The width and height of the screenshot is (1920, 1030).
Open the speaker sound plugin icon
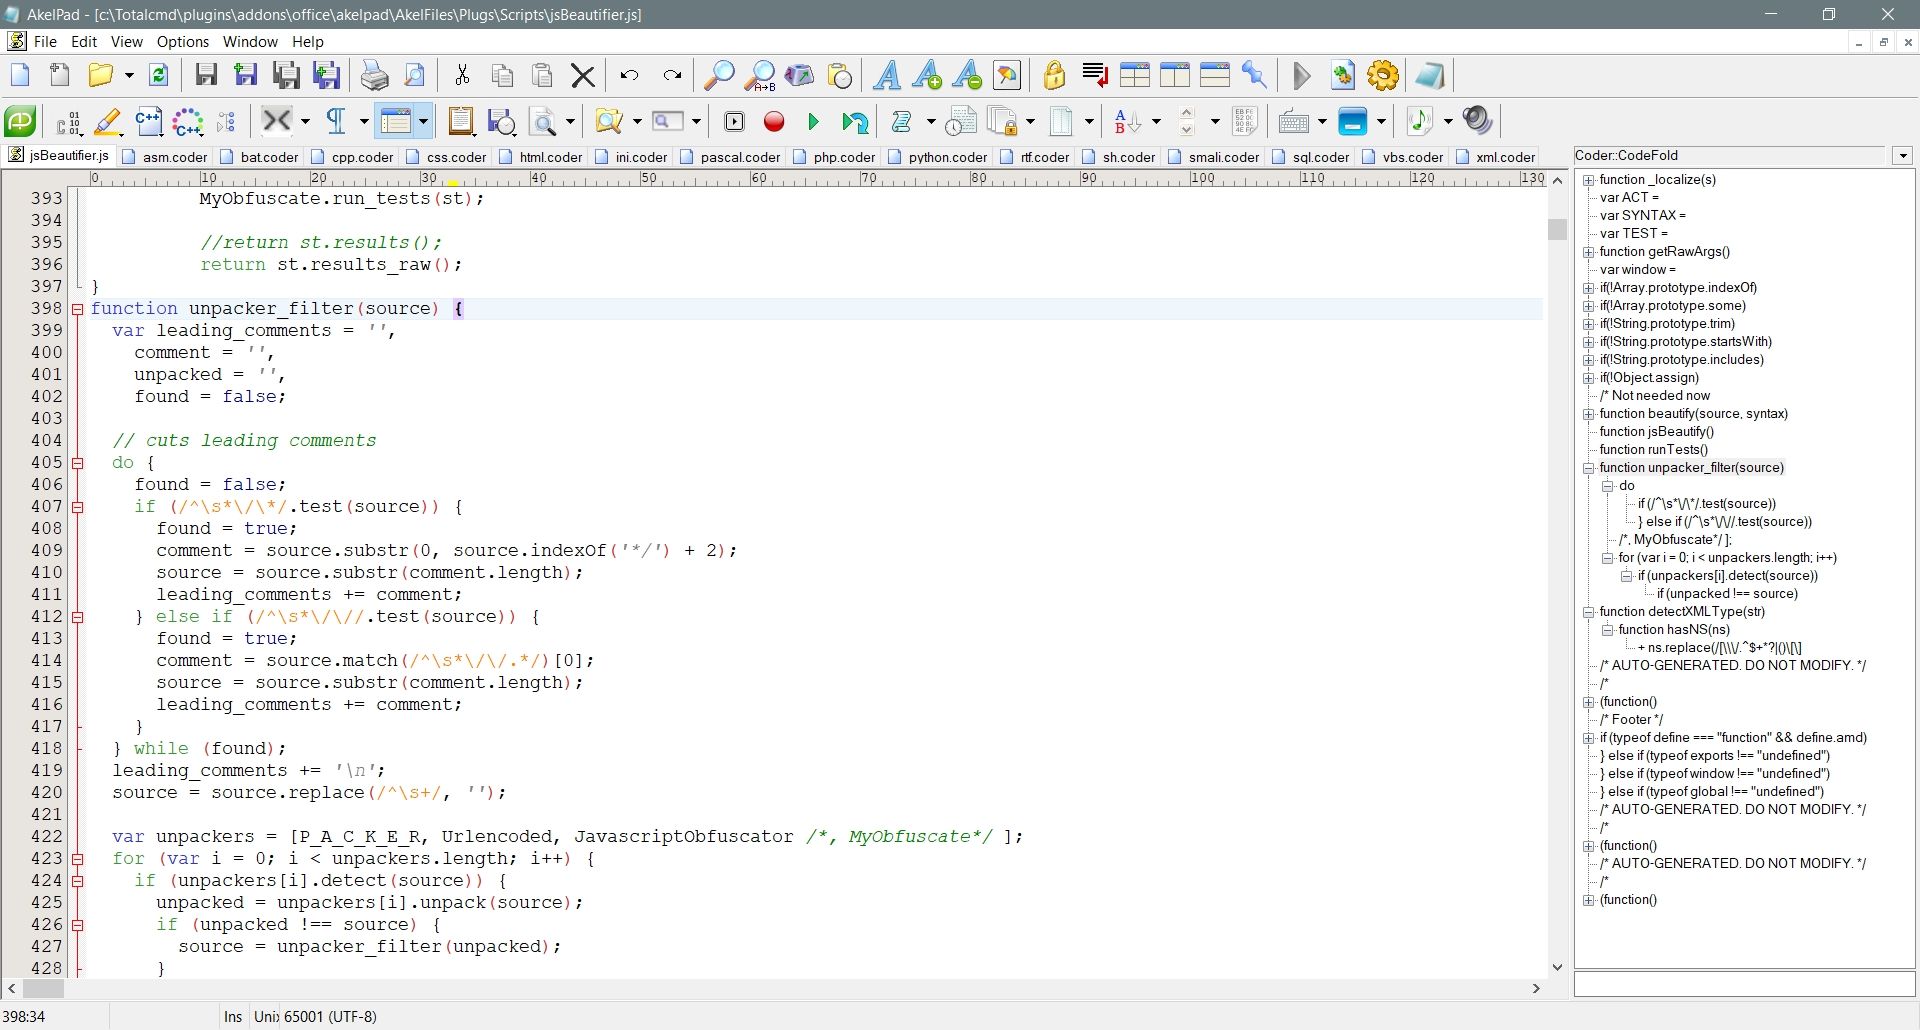(1477, 121)
